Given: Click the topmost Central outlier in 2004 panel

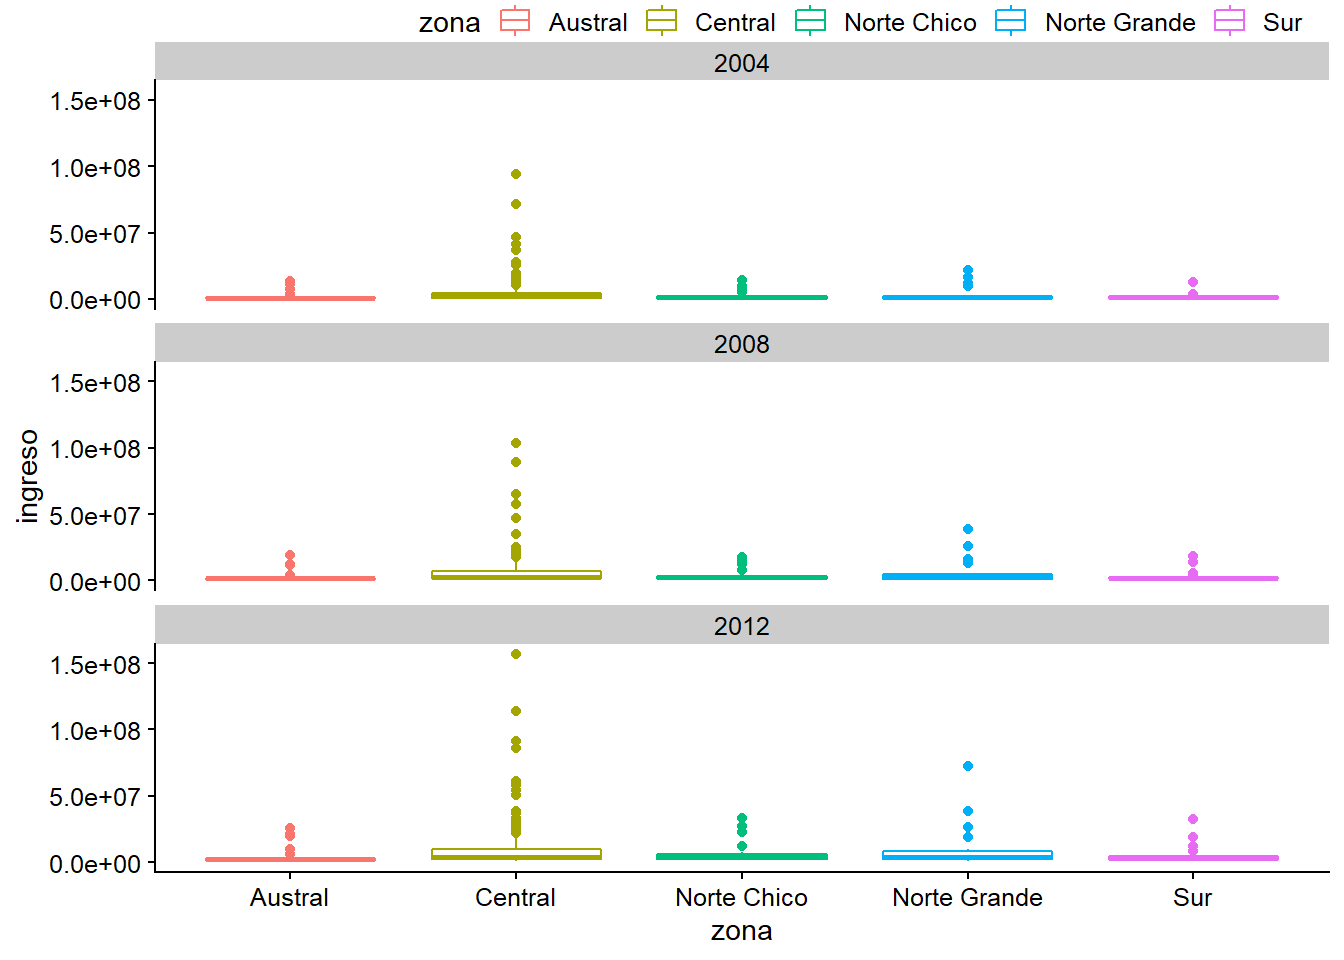Looking at the screenshot, I should (x=516, y=174).
